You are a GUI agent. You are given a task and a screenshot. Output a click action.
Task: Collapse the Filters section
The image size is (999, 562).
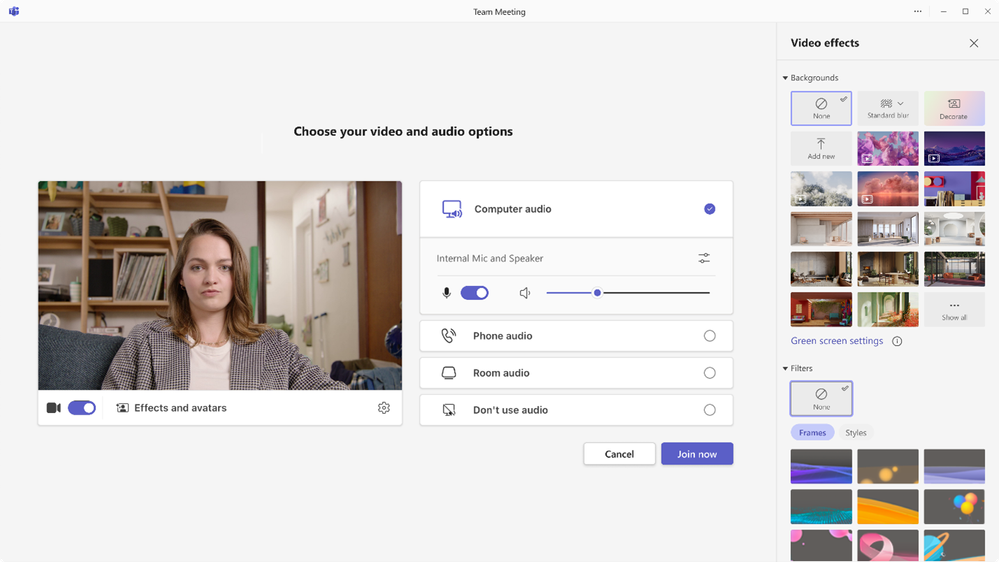[786, 368]
